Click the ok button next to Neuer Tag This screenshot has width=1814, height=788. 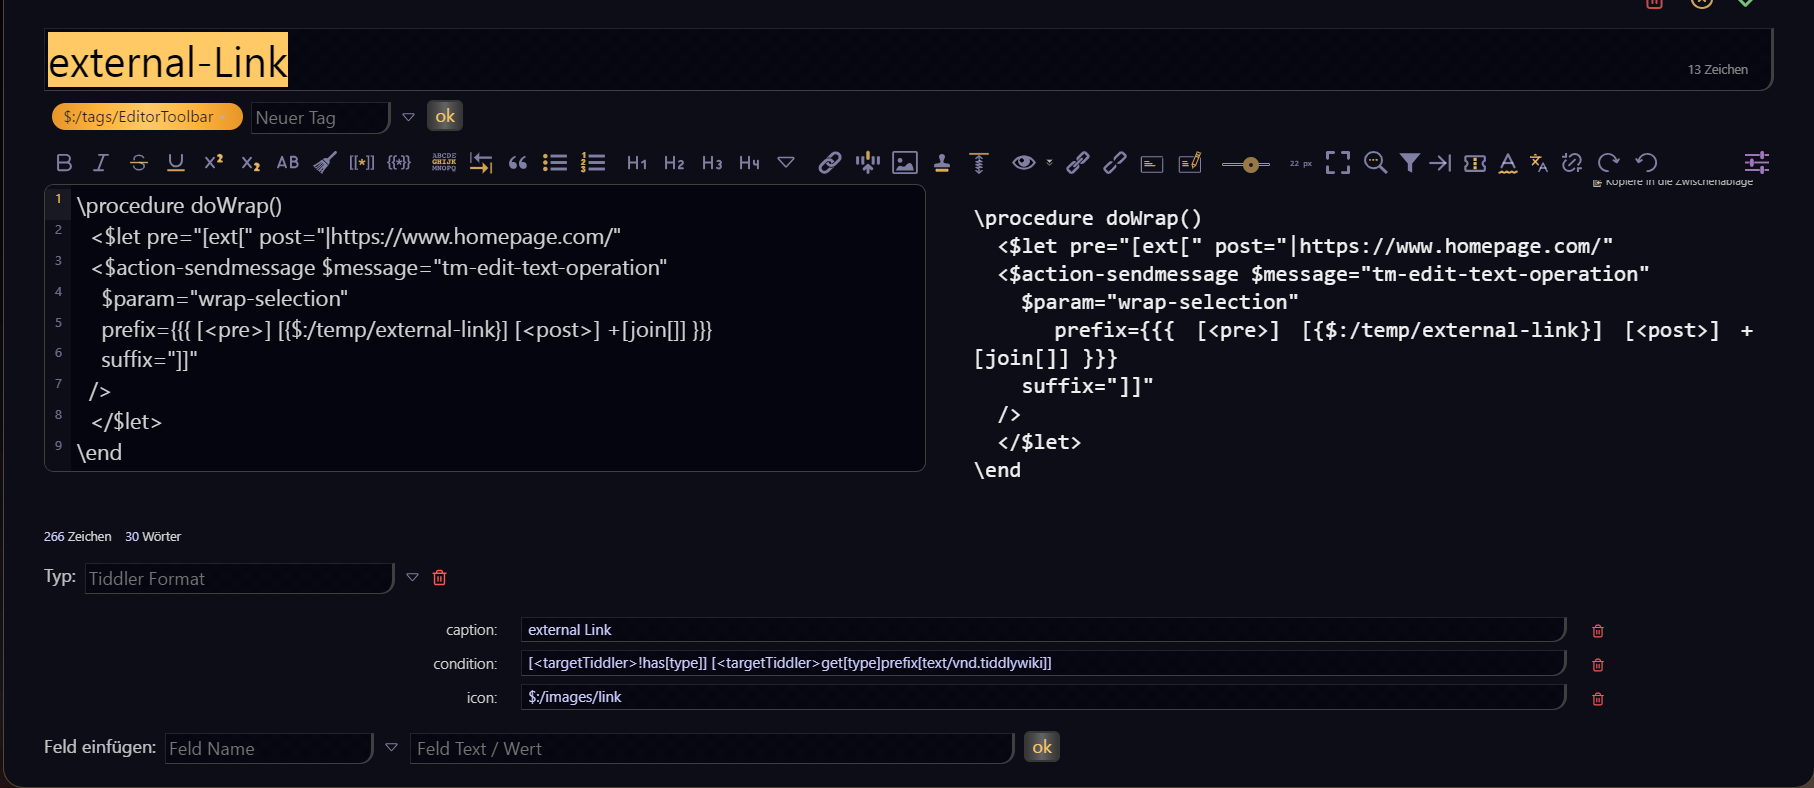[445, 116]
